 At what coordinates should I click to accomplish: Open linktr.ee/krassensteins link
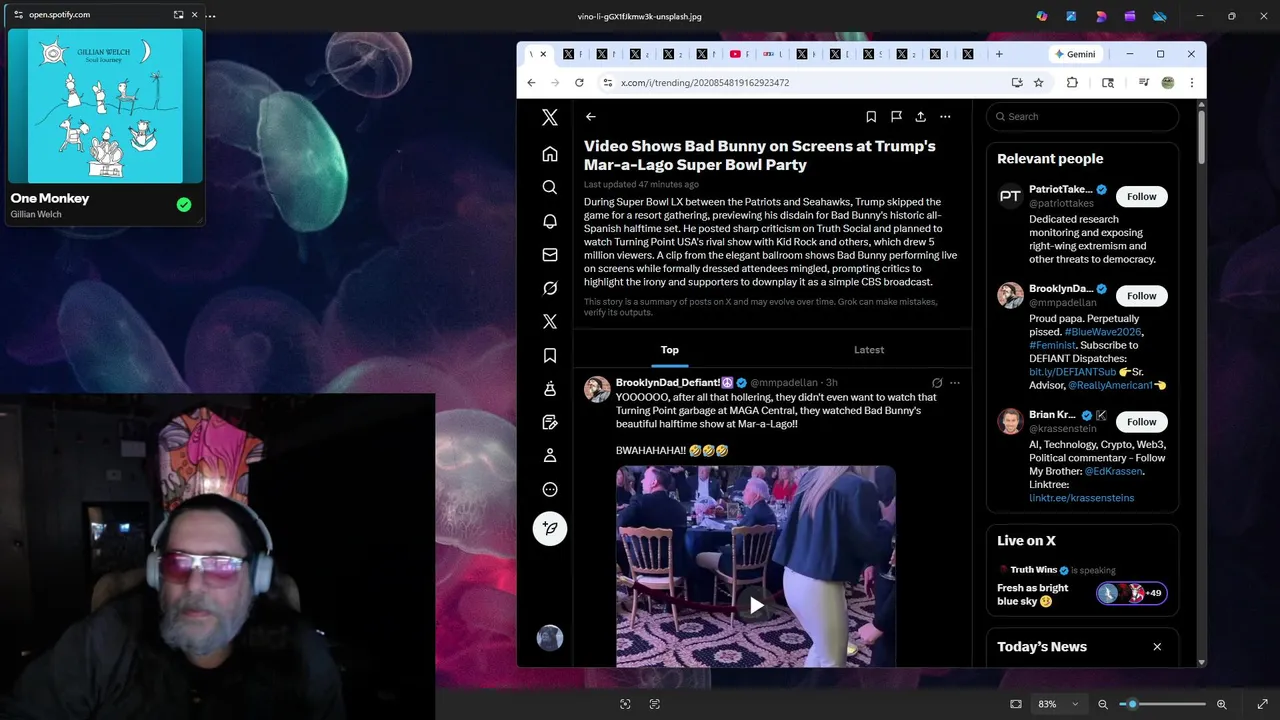1081,498
